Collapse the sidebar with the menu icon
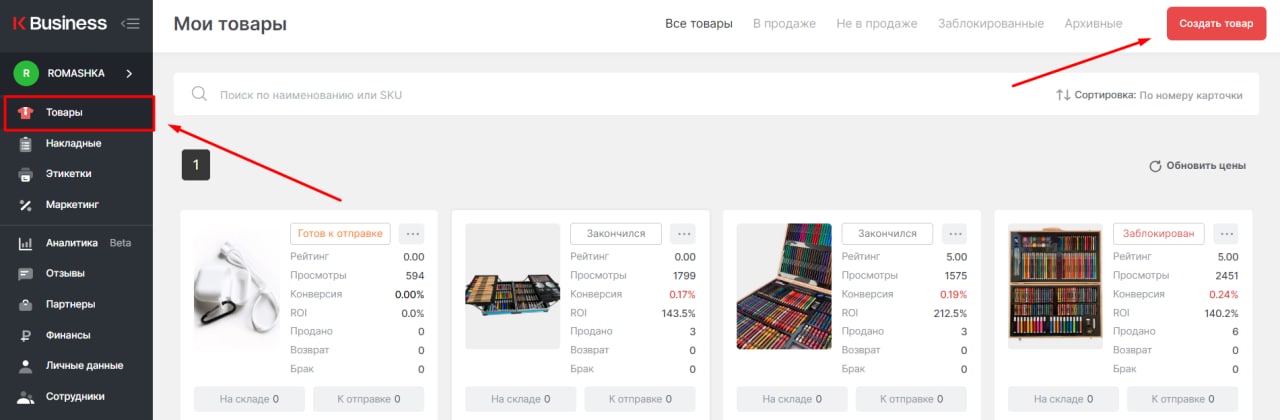 [x=129, y=24]
